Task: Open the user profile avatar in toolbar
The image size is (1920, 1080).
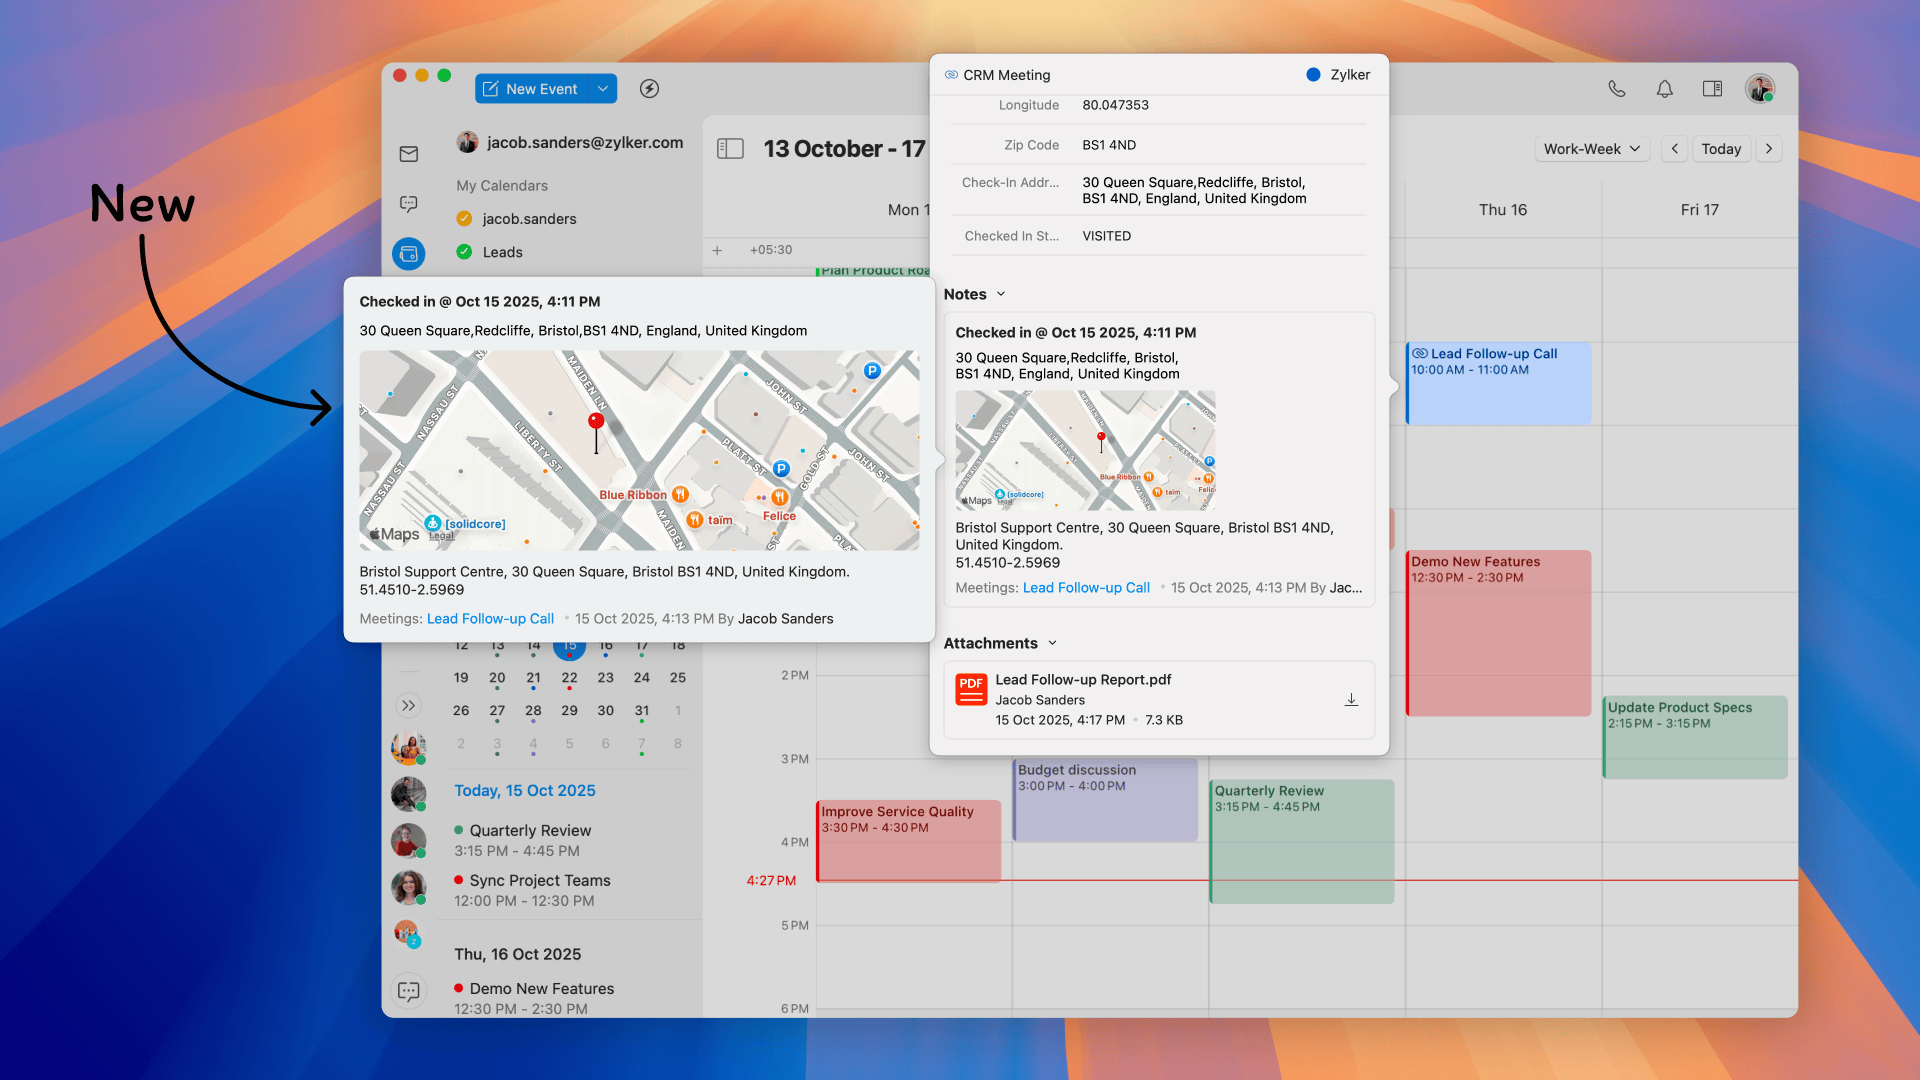Action: (x=1760, y=89)
